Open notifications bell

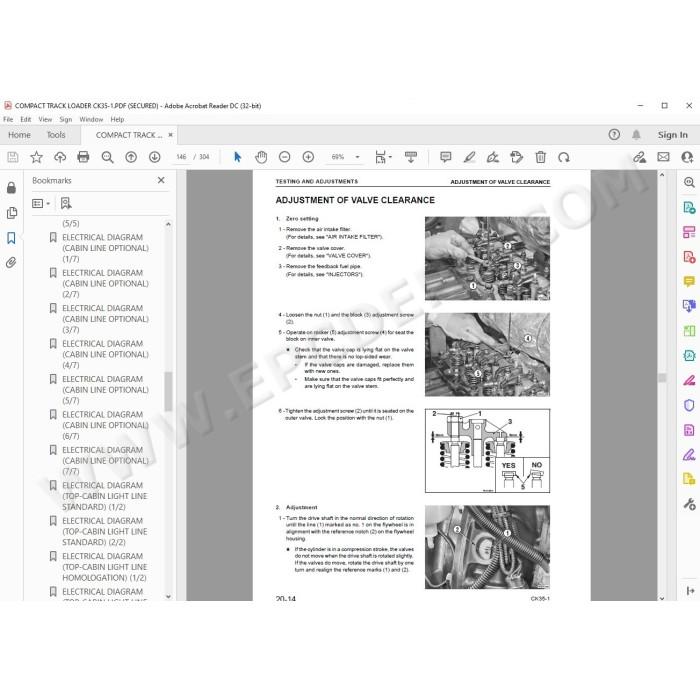click(x=636, y=134)
